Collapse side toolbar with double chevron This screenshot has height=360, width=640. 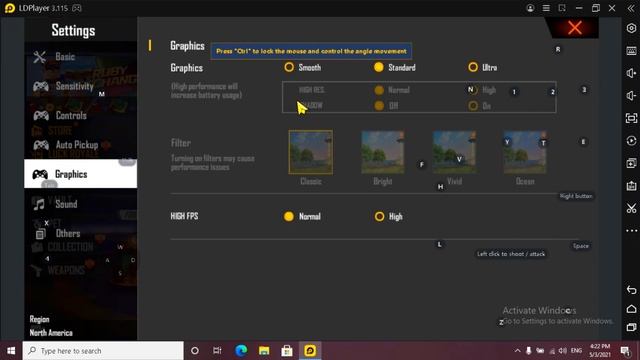[x=631, y=8]
